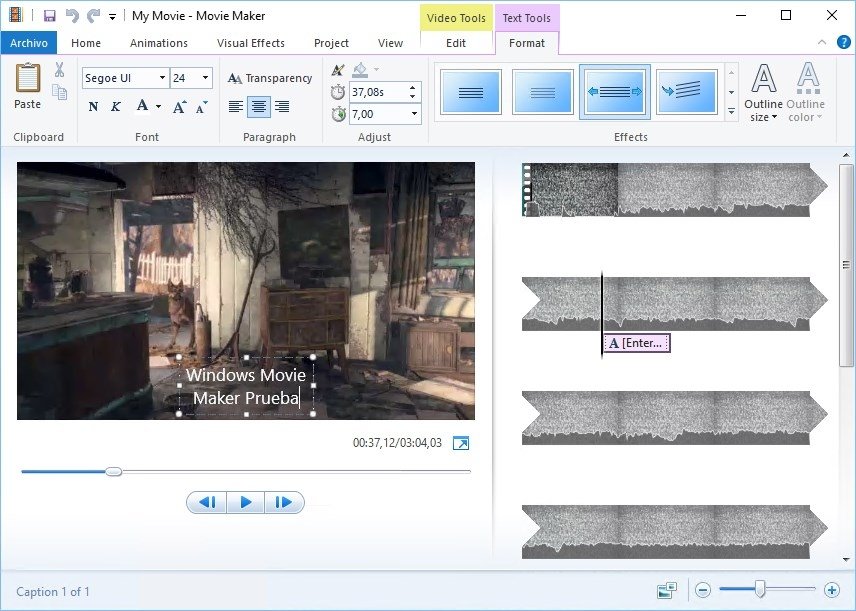
Task: Collapse the ribbon with chevron
Action: [x=822, y=42]
